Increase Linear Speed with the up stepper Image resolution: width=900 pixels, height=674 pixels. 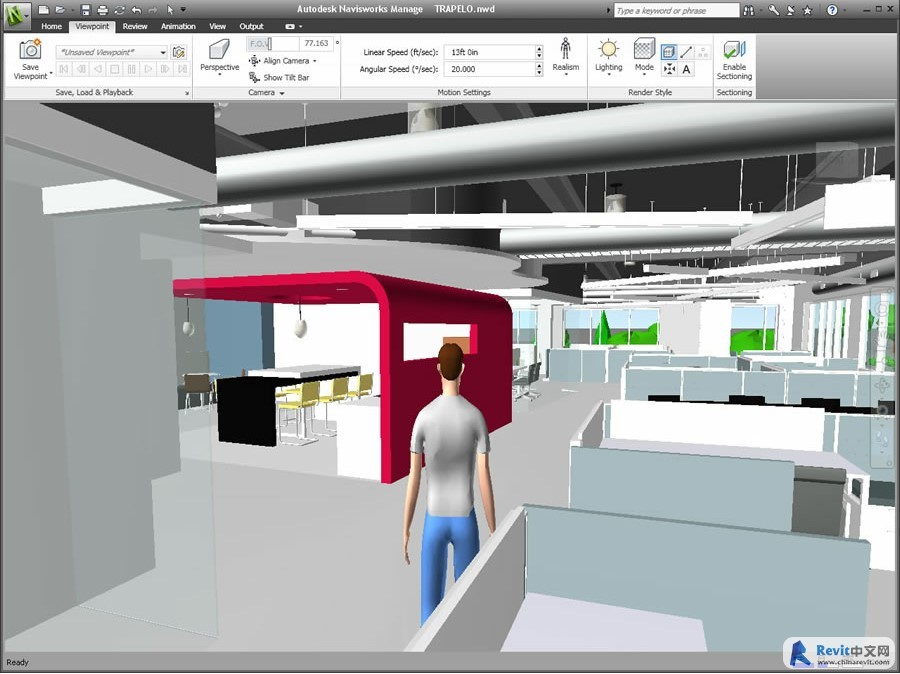539,48
